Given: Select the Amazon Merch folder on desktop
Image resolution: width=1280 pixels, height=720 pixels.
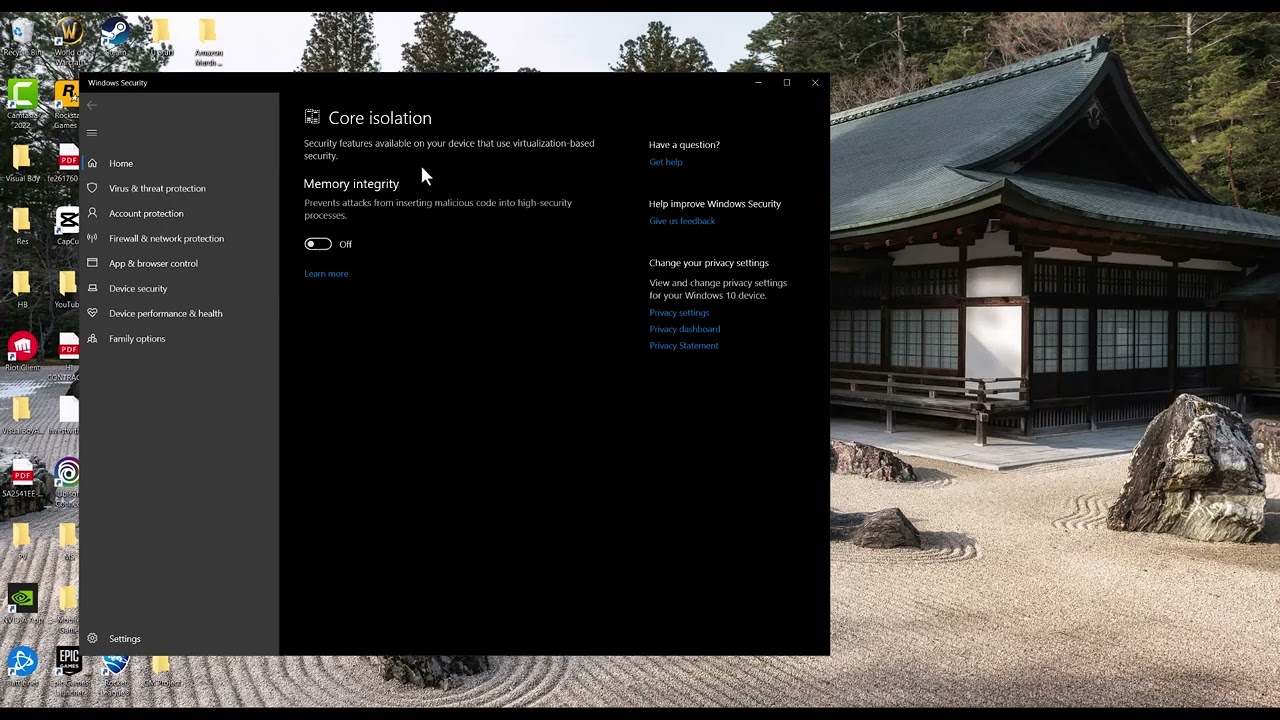Looking at the screenshot, I should coord(208,42).
